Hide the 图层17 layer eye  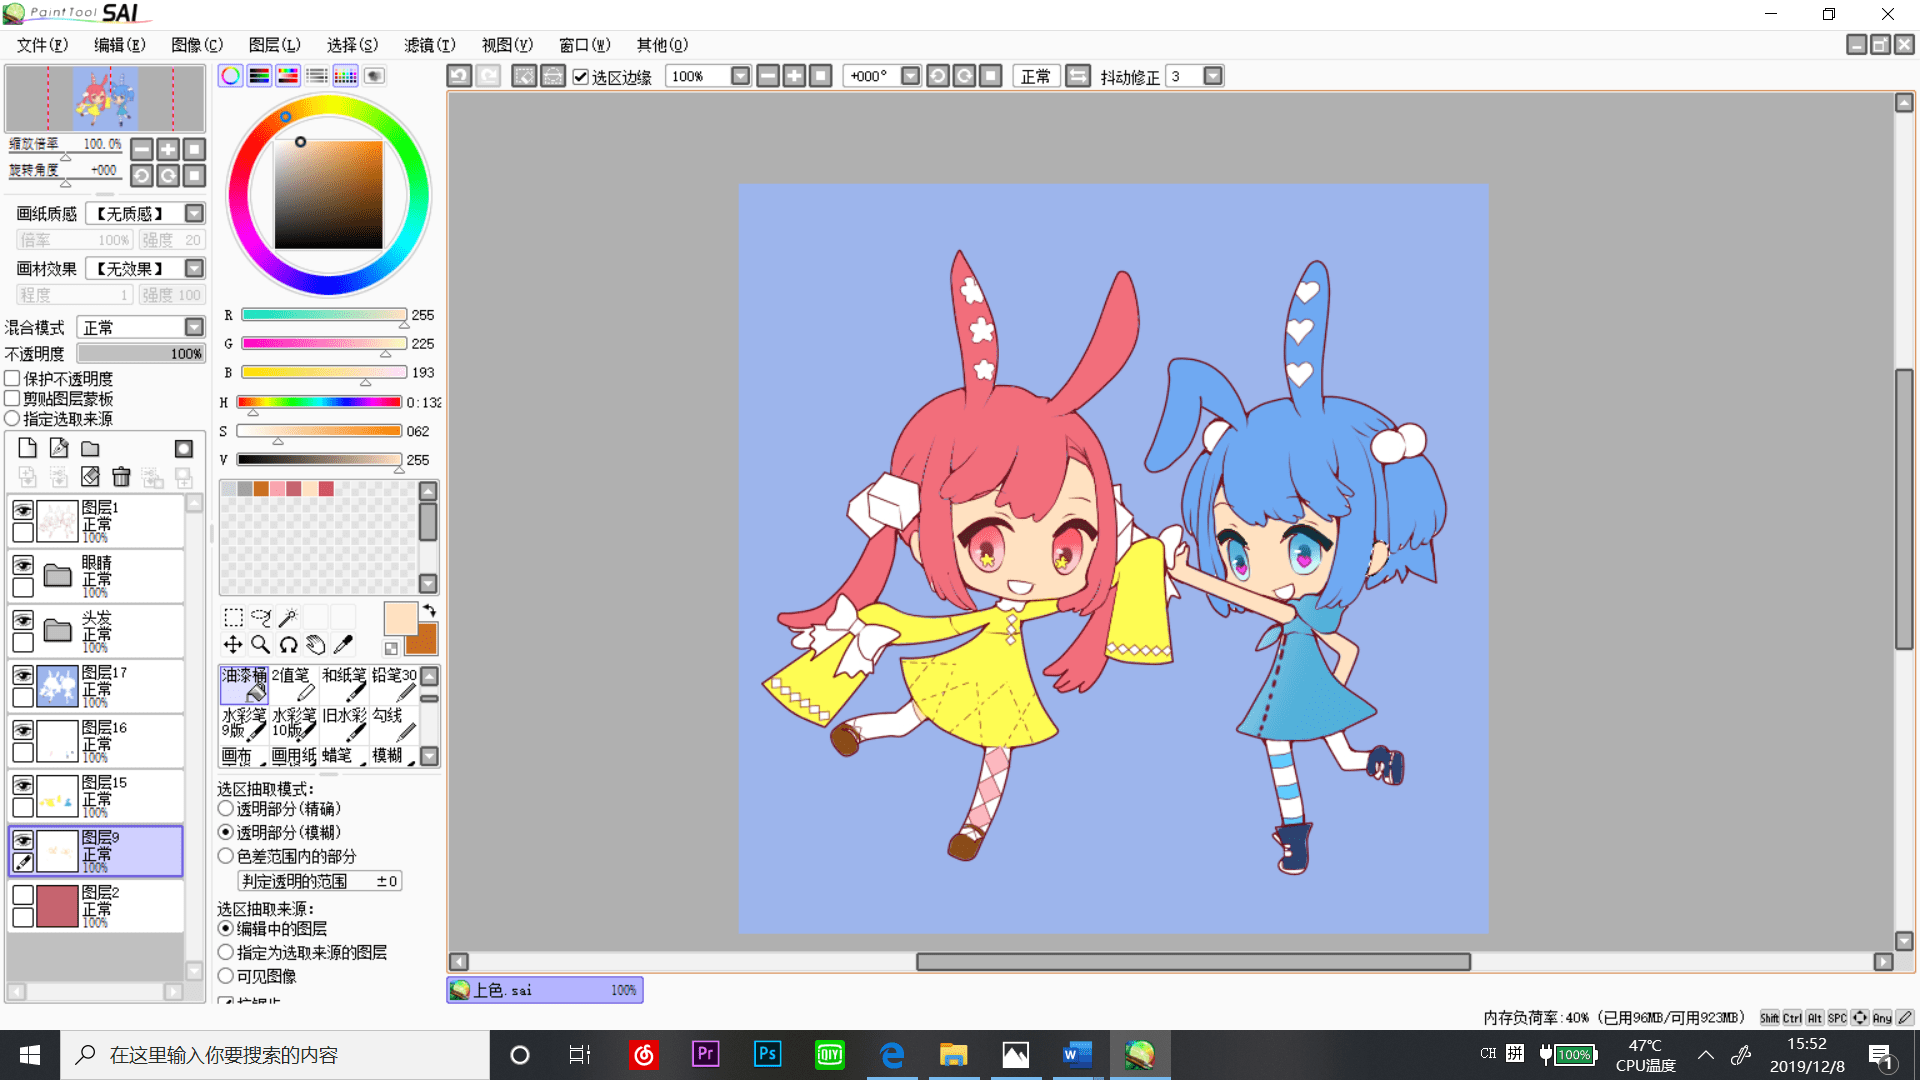22,675
